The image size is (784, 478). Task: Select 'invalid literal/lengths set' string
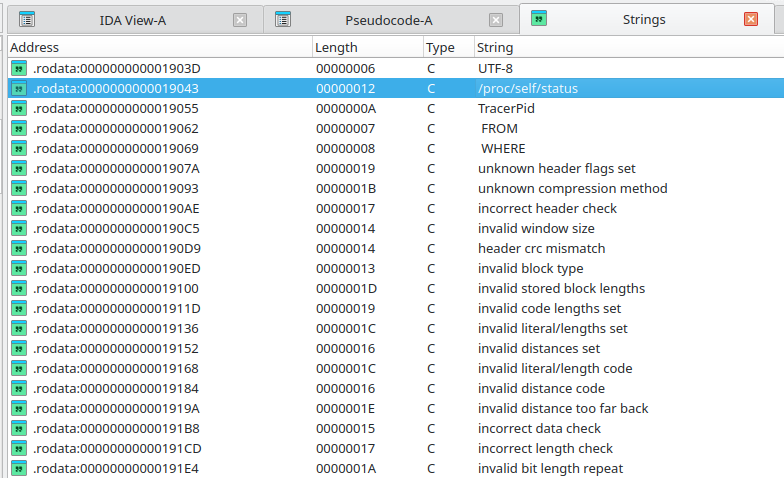pos(552,328)
